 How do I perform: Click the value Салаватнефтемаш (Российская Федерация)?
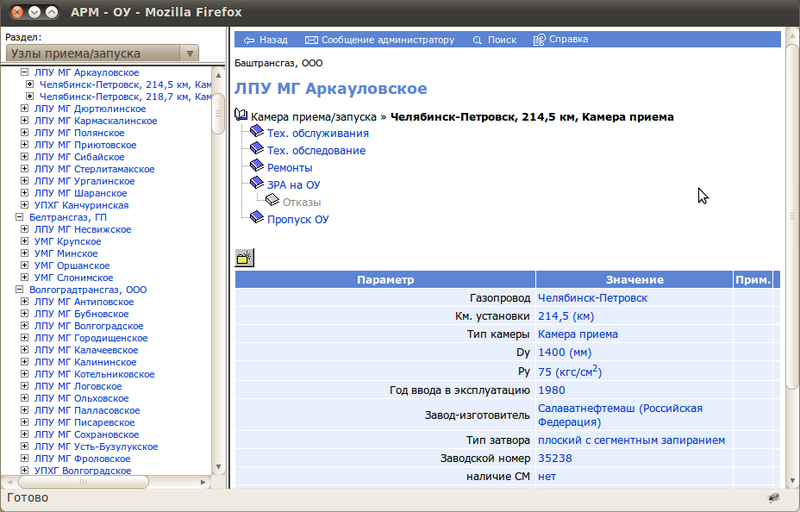[x=620, y=415]
